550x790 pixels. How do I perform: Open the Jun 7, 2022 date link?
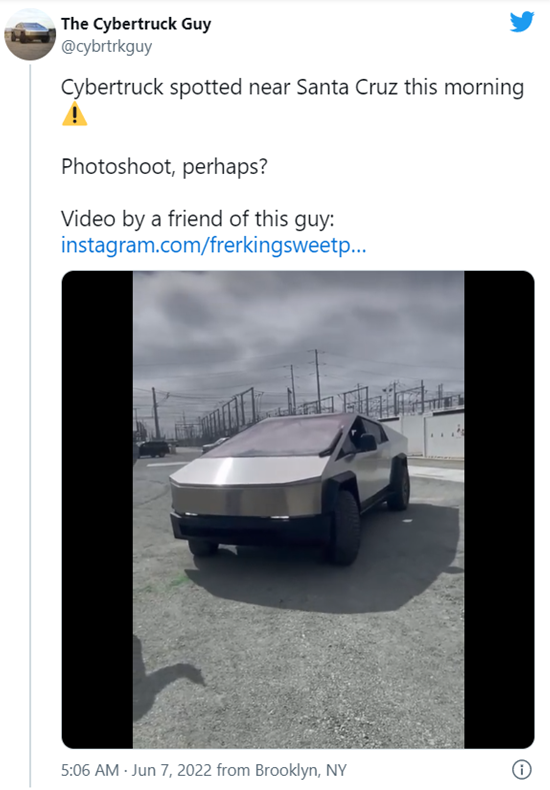click(171, 770)
